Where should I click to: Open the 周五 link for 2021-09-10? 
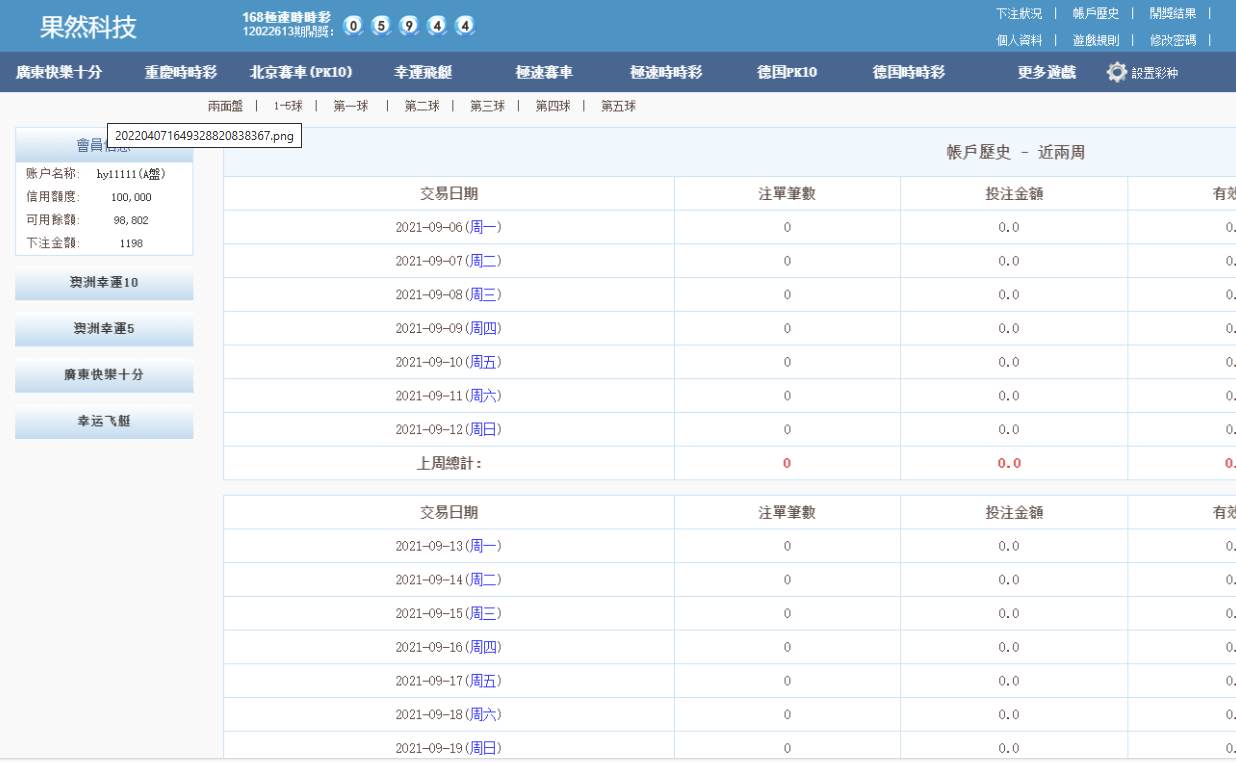(484, 362)
